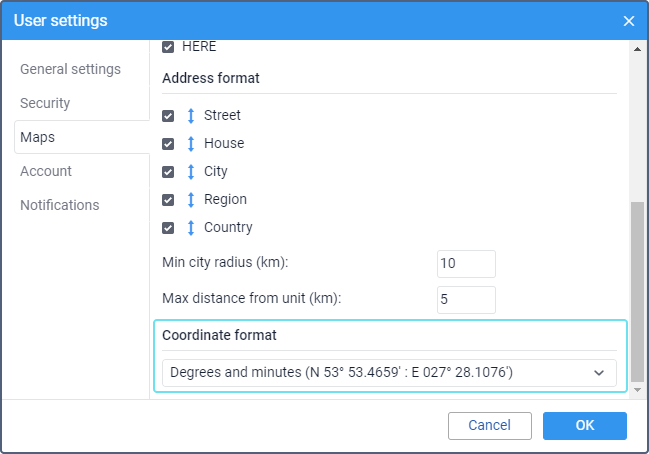Screen dimensions: 649x454
Task: Click the reorder arrow icon beside City
Action: pos(191,172)
